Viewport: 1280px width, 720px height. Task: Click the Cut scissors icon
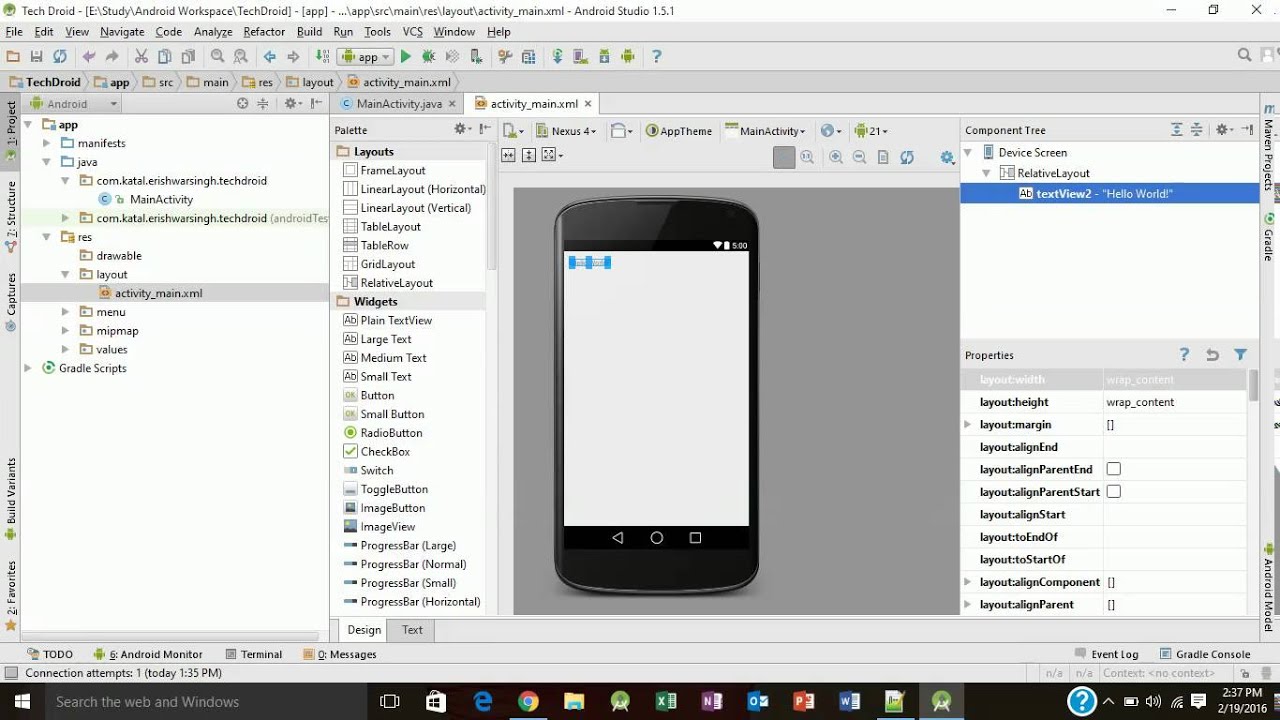click(x=141, y=57)
